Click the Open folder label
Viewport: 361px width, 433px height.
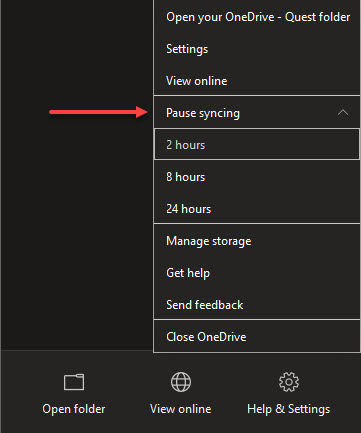[x=74, y=409]
